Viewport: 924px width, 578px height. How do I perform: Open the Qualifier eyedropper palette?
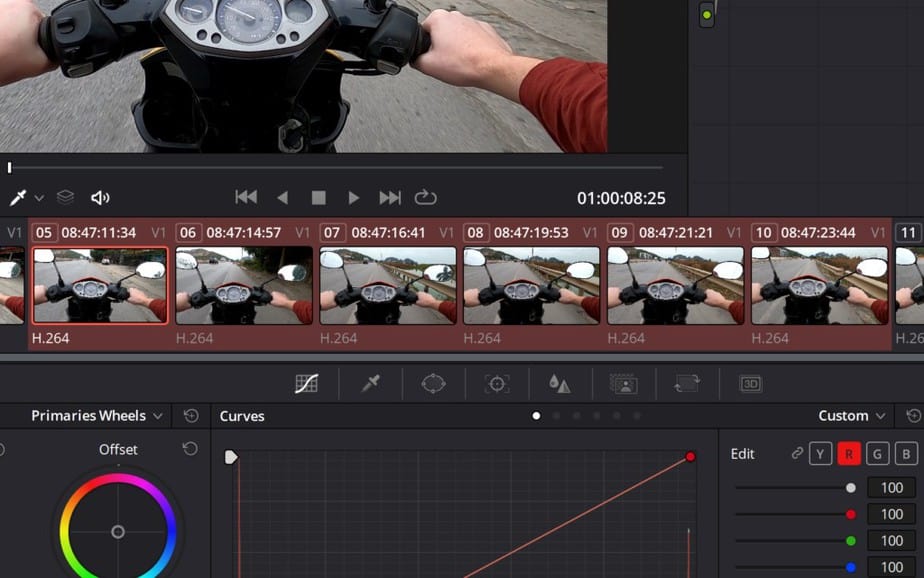(x=371, y=384)
